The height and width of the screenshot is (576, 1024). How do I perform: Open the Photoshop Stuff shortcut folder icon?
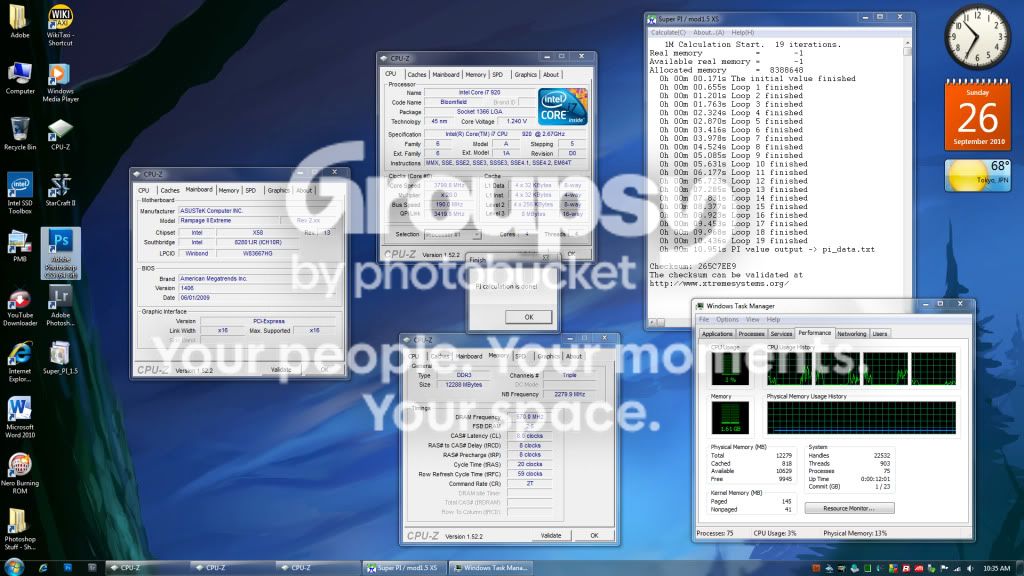(x=20, y=530)
